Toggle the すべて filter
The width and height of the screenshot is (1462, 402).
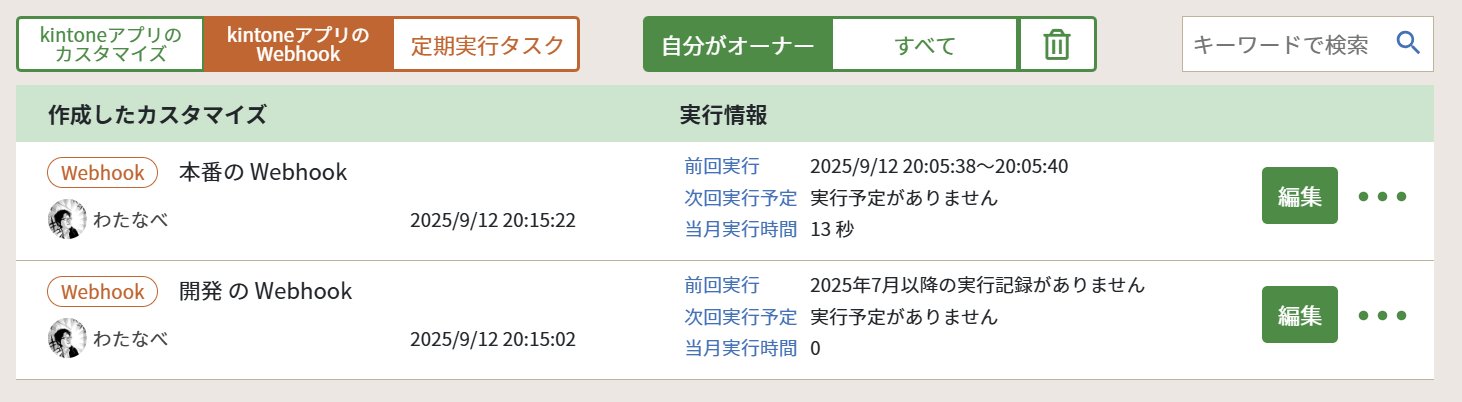925,44
